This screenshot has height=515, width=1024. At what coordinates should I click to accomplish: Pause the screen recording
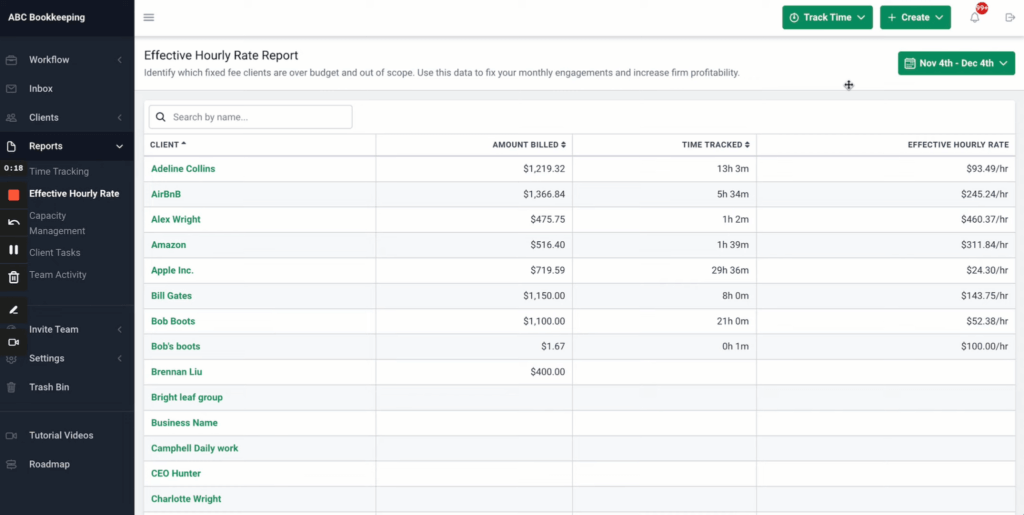13,249
